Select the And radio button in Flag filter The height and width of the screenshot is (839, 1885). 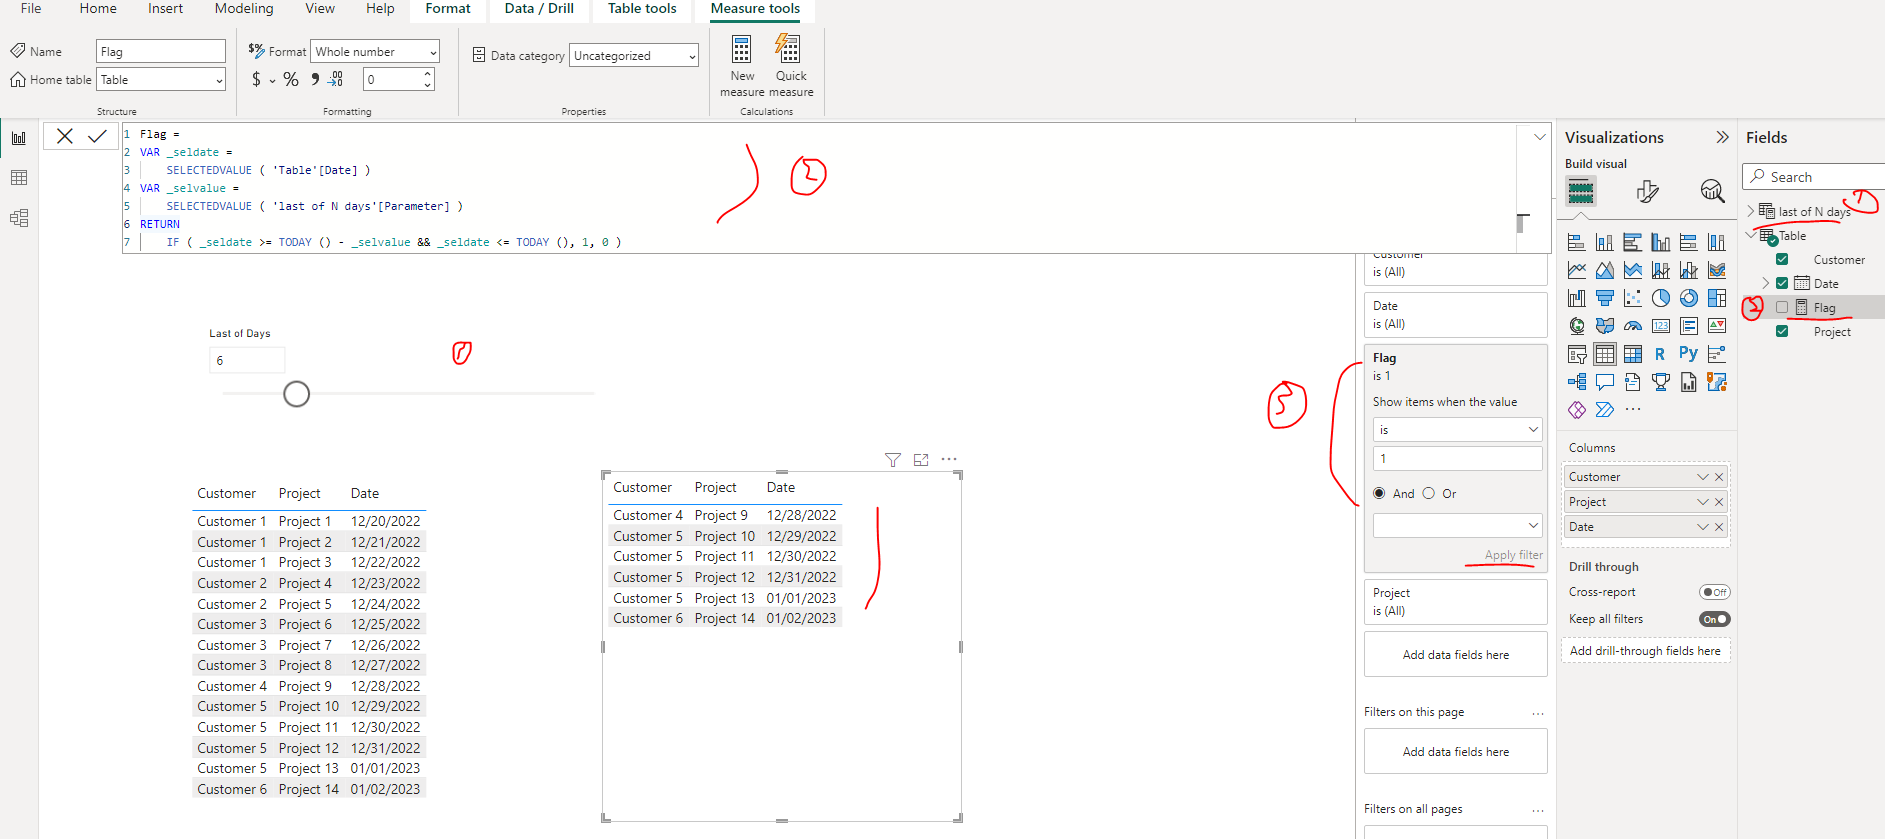pos(1380,494)
